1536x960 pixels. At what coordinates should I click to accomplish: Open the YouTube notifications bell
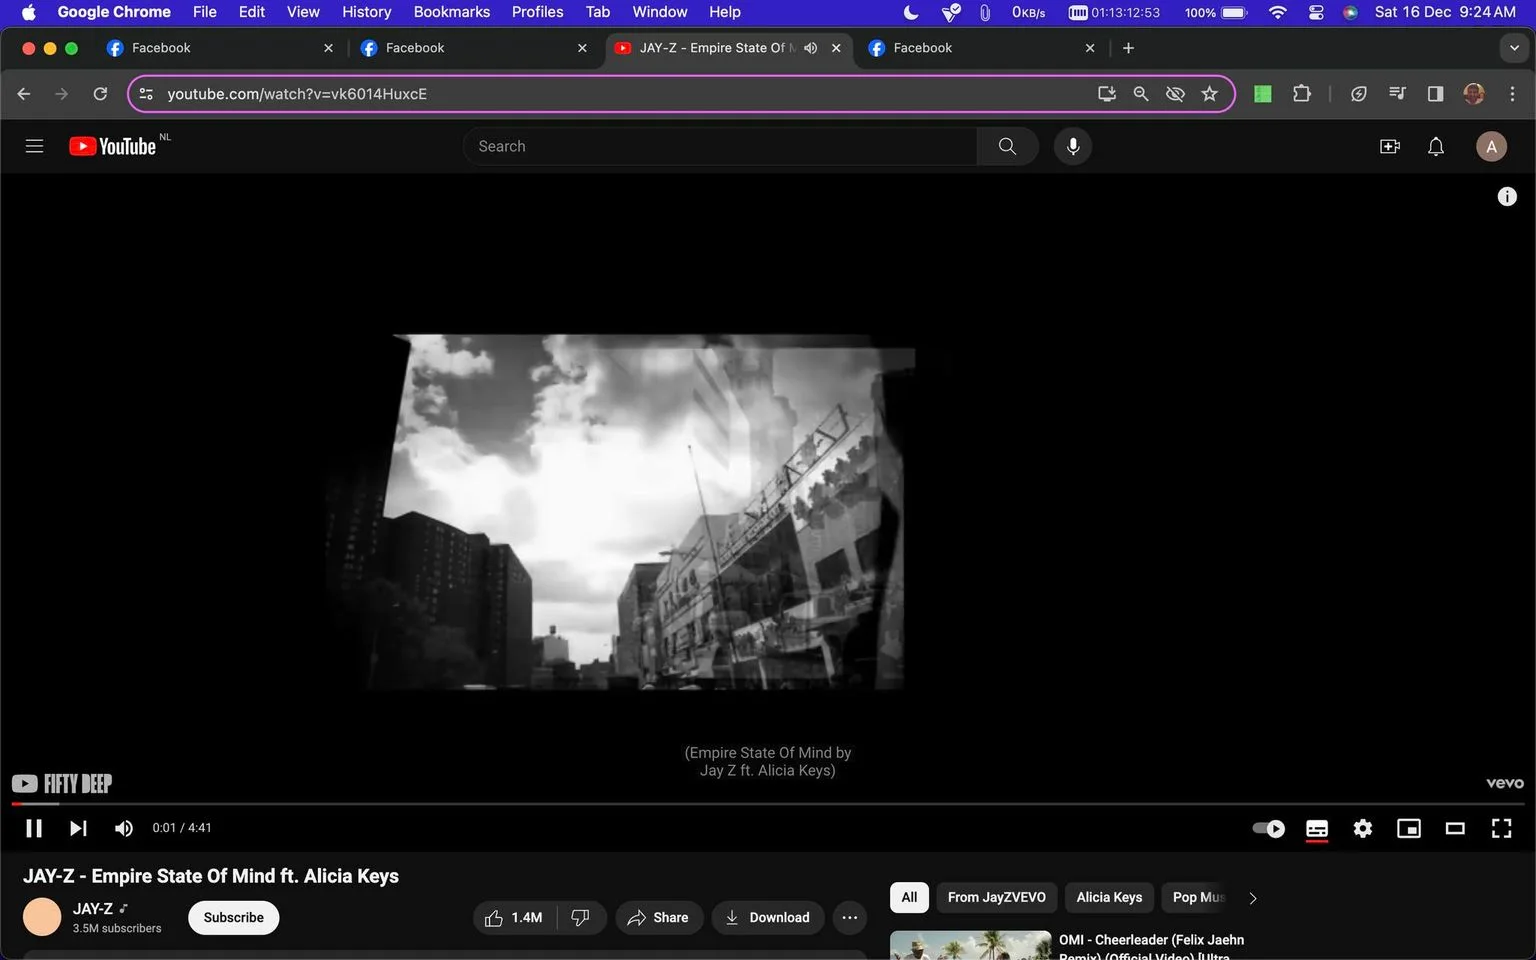coord(1436,146)
